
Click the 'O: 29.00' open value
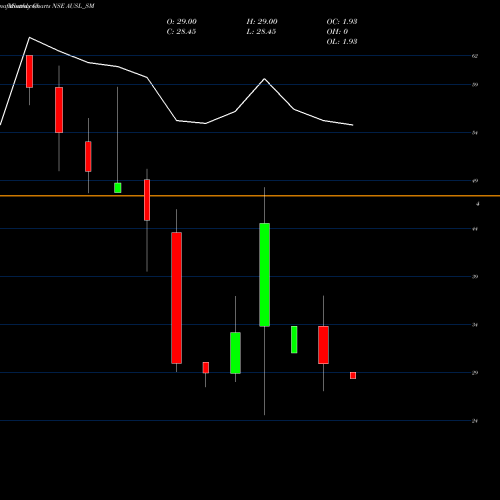182,22
